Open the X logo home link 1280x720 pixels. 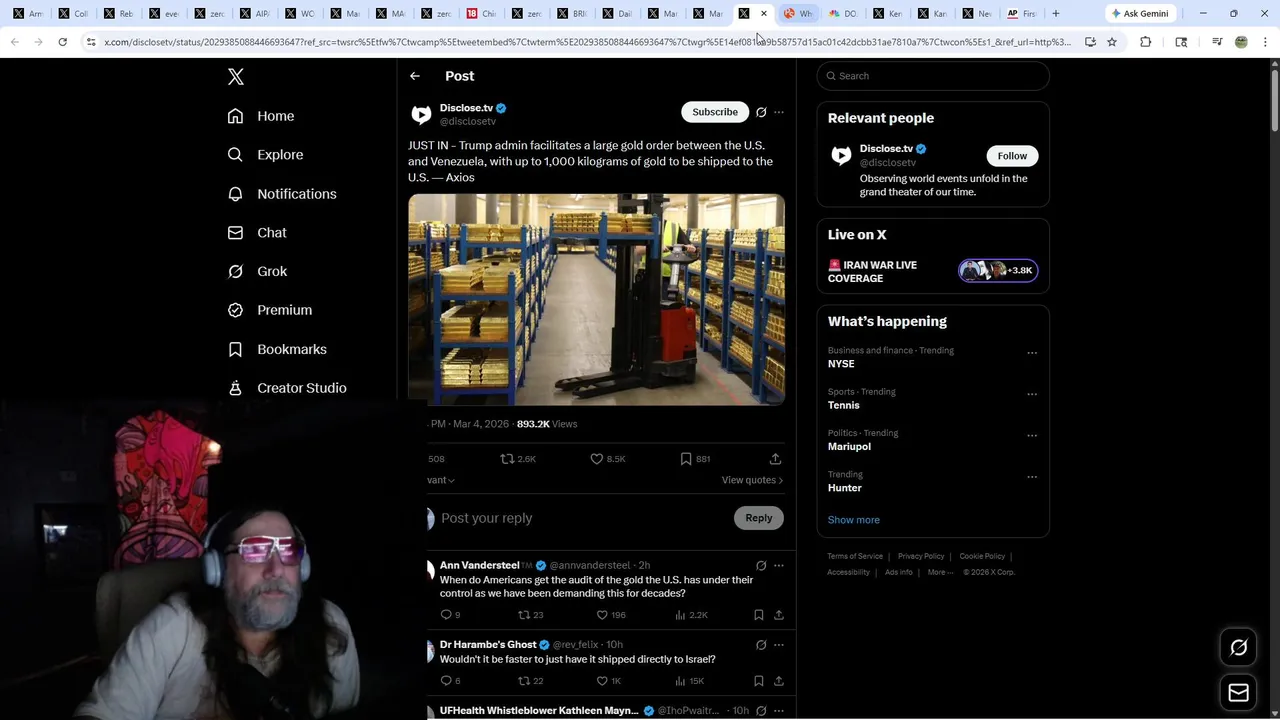pyautogui.click(x=236, y=77)
